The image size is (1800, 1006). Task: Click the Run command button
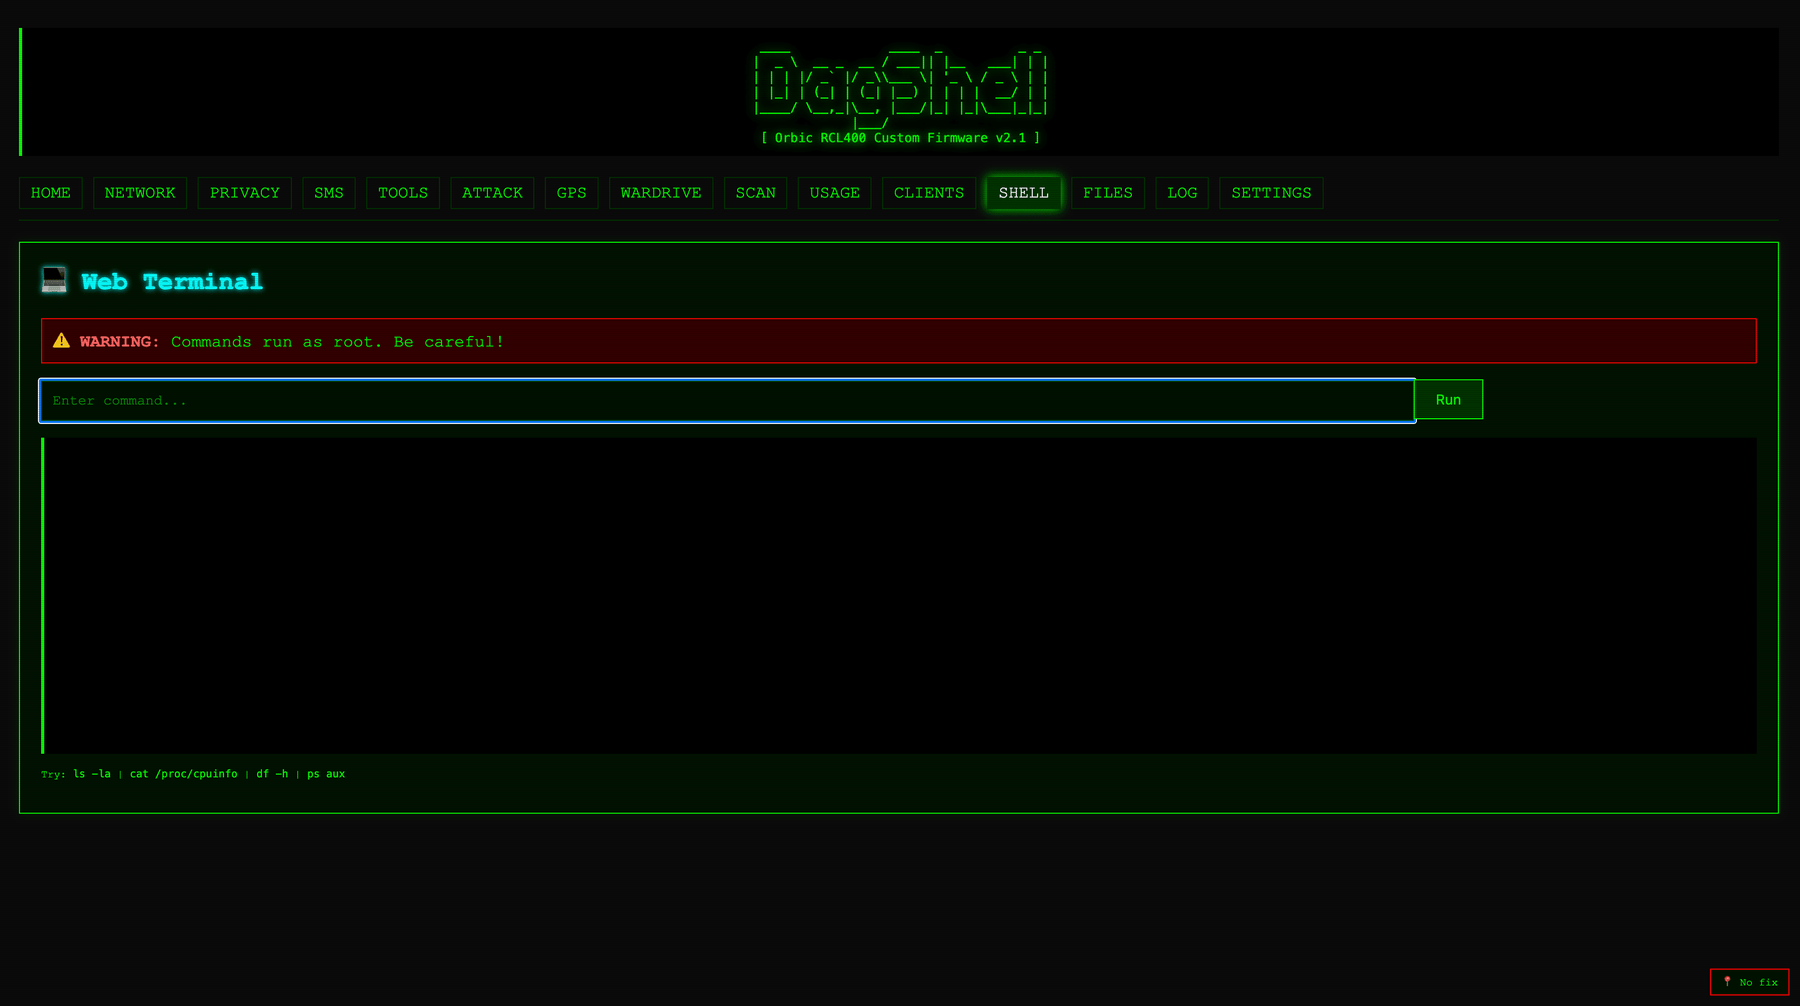point(1448,400)
